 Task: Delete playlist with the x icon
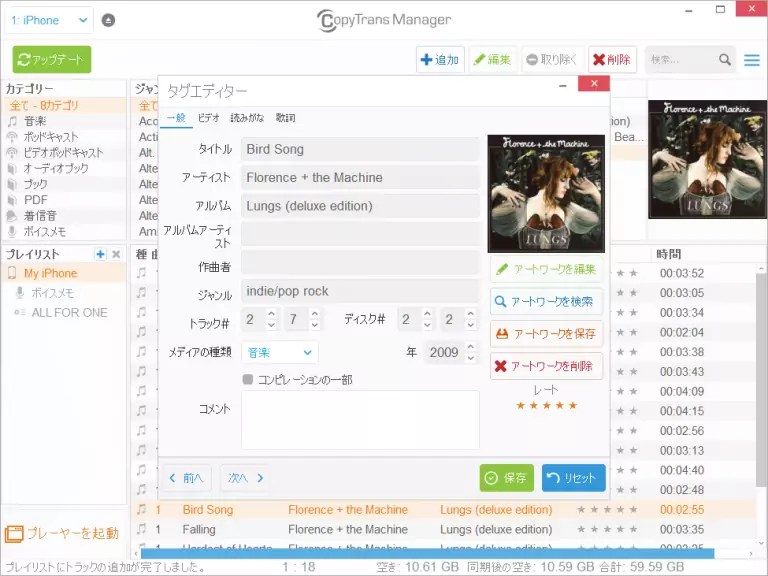coord(116,254)
